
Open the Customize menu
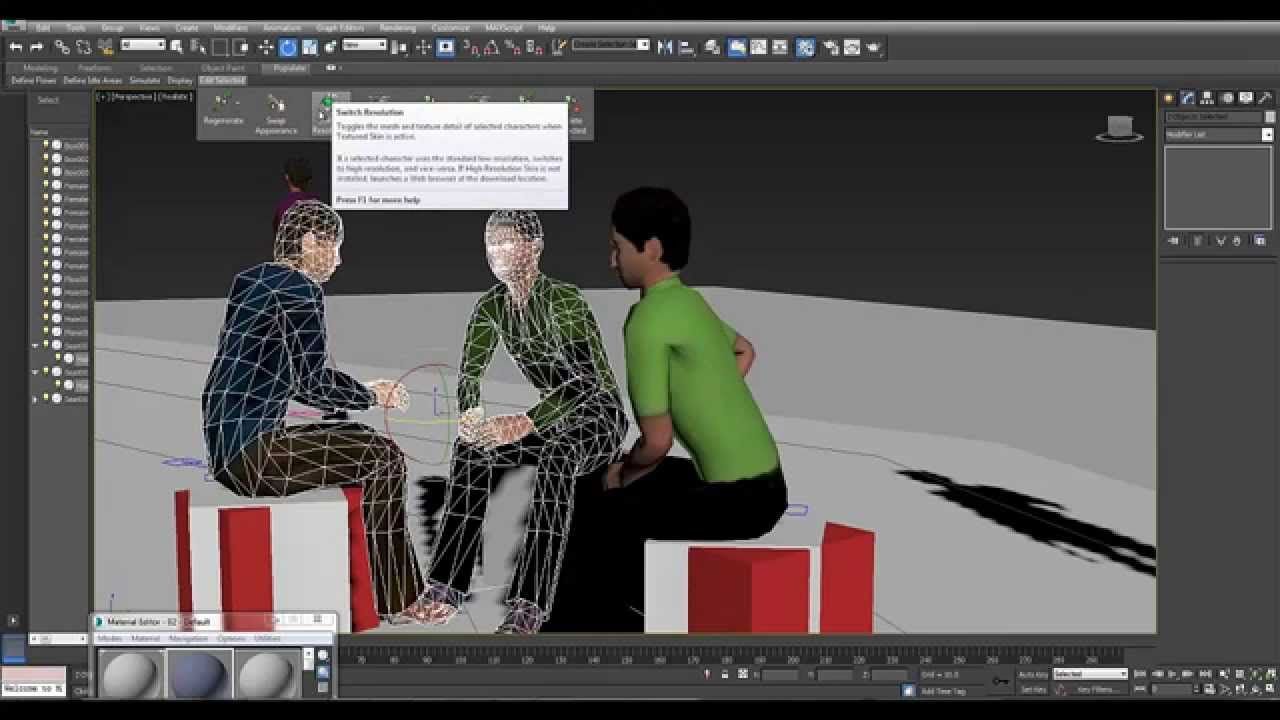click(450, 28)
